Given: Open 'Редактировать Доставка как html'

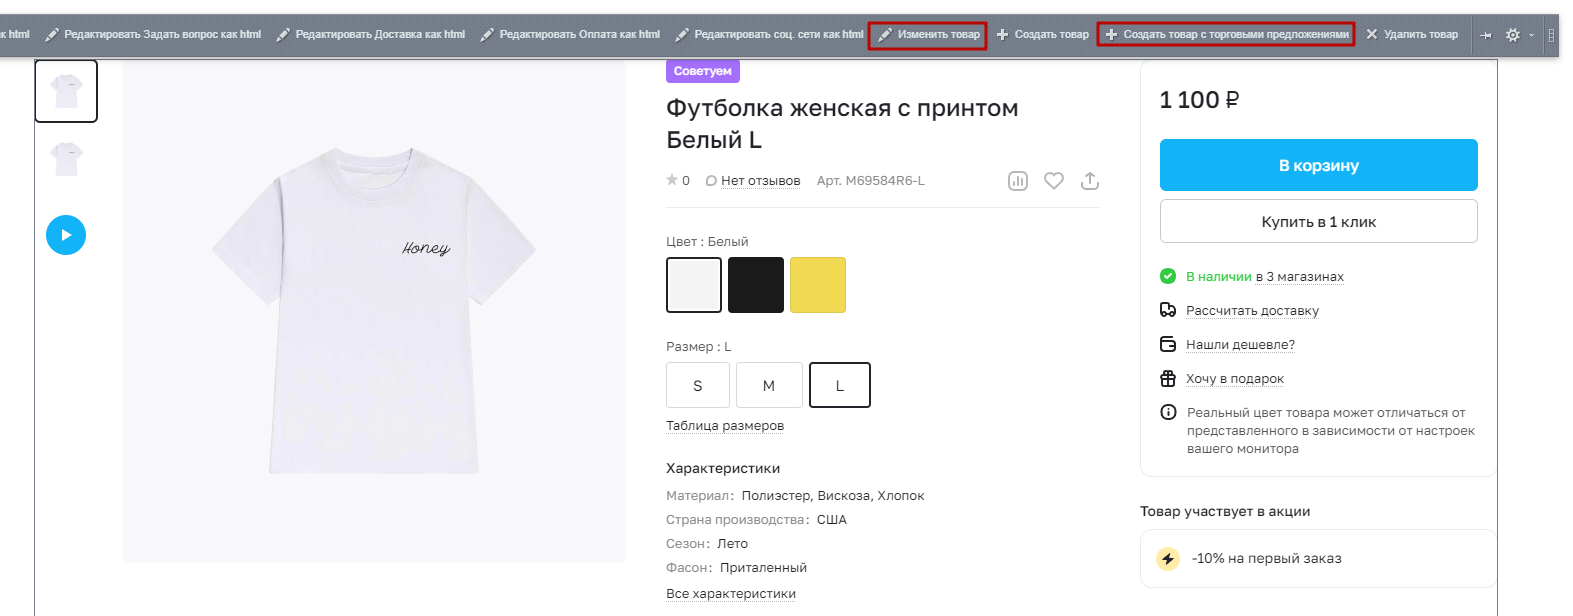Looking at the screenshot, I should [370, 35].
